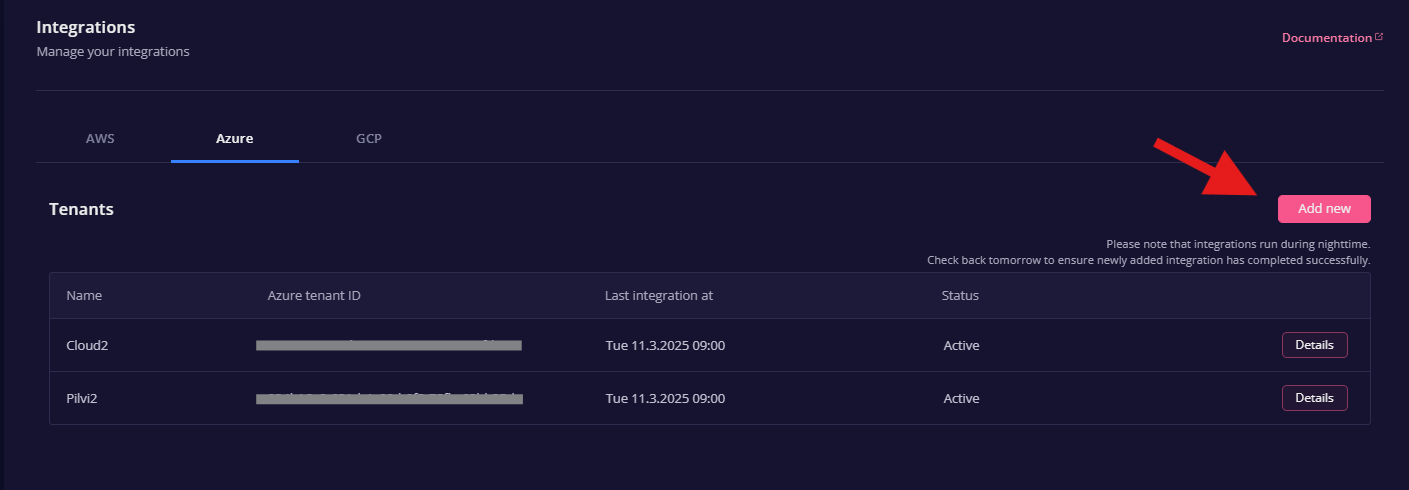Click the Azure tenant ID column header
This screenshot has width=1409, height=490.
coord(314,296)
